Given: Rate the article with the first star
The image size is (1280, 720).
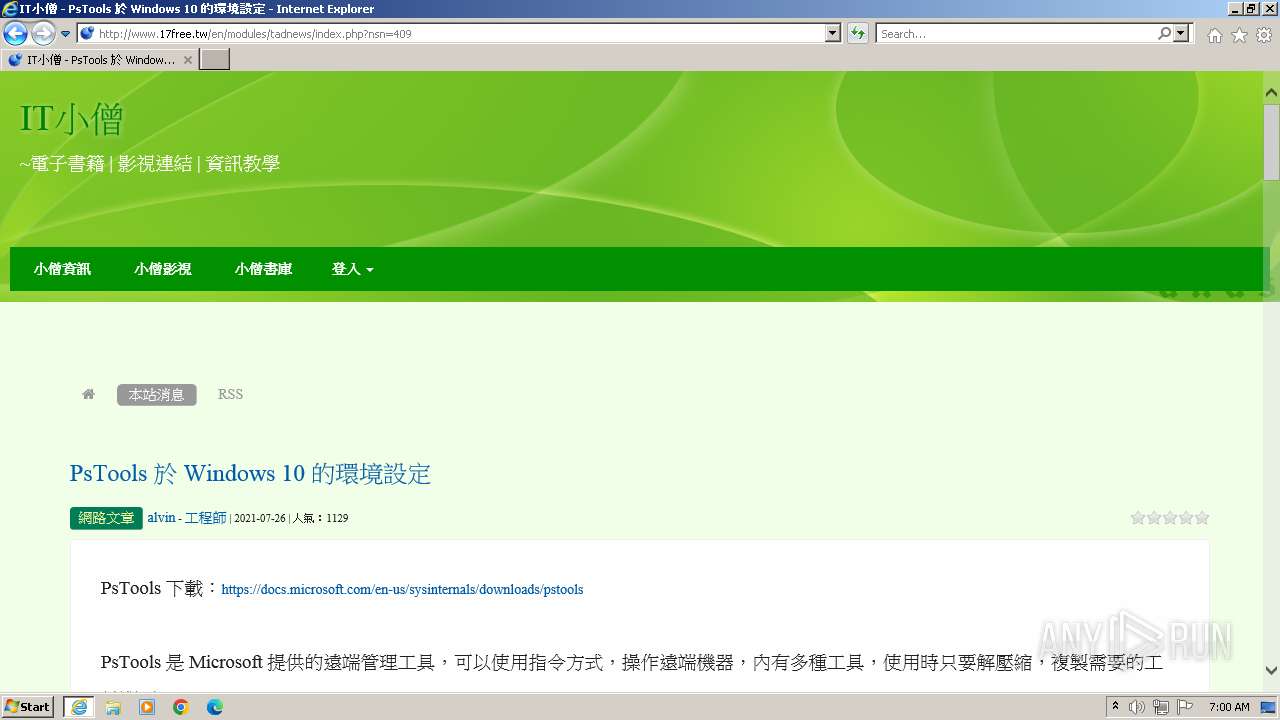Looking at the screenshot, I should tap(1138, 517).
